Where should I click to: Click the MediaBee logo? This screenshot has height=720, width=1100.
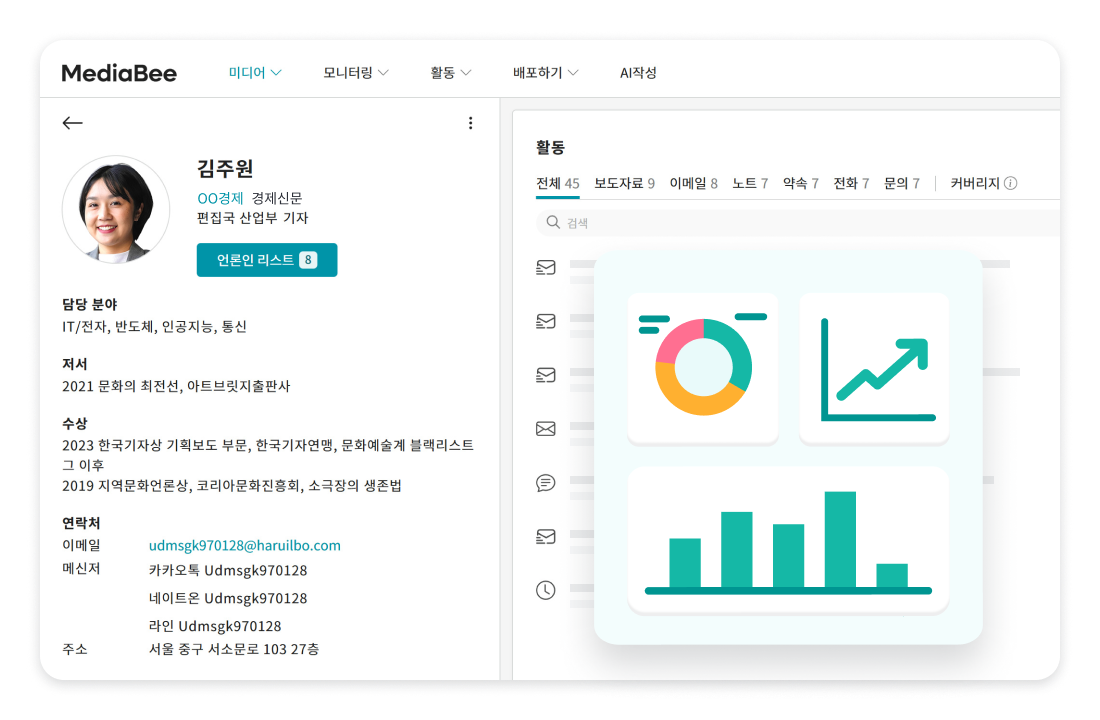117,72
